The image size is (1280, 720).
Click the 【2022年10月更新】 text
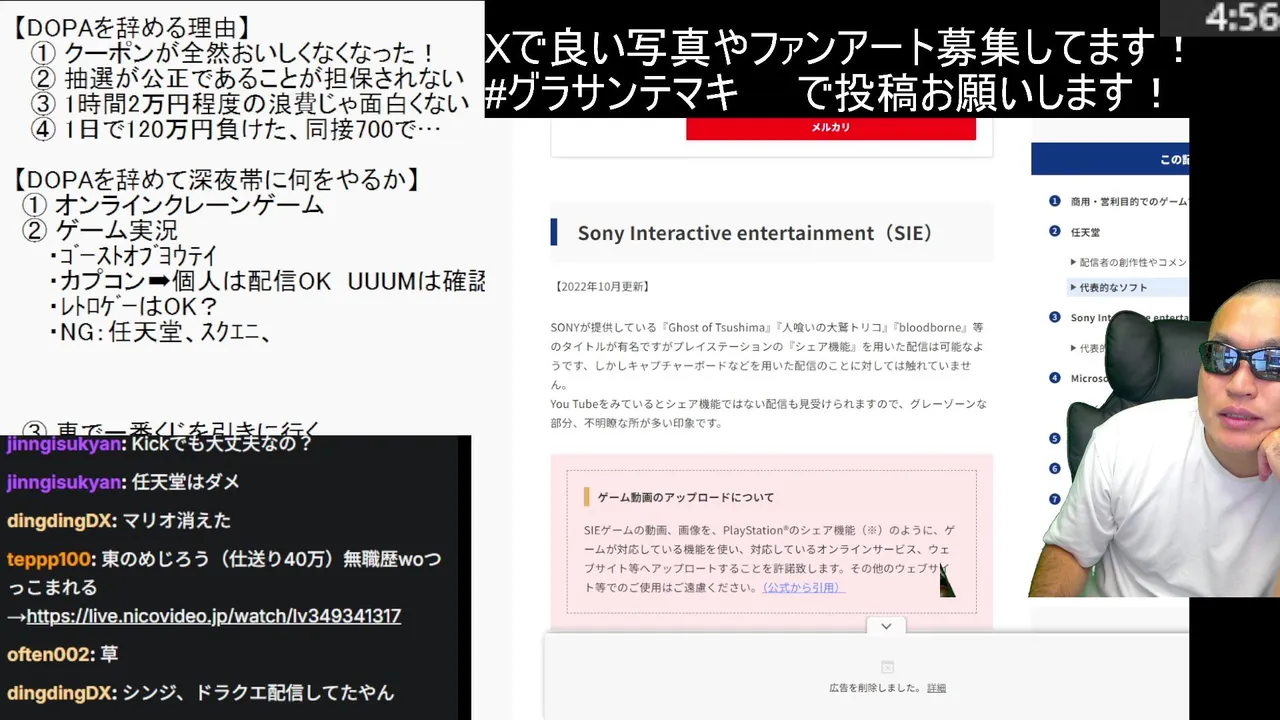coord(601,286)
